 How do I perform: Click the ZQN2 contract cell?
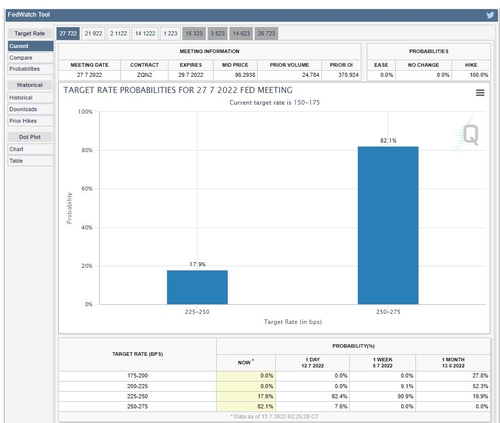click(144, 75)
